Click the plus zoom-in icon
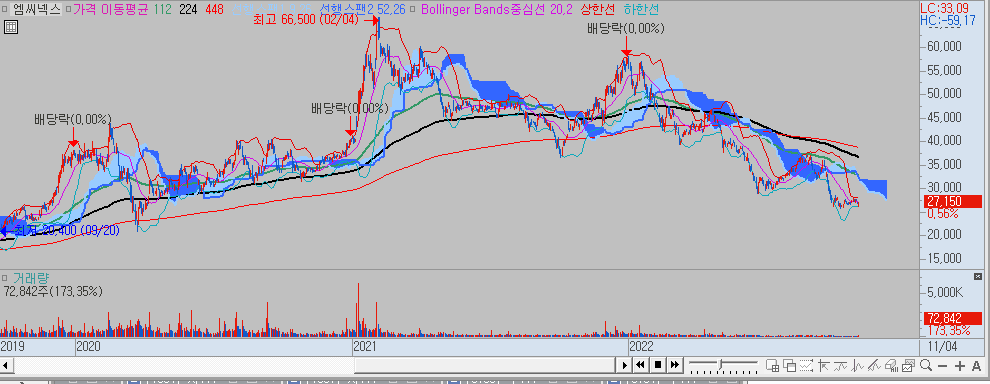The width and height of the screenshot is (990, 384). [x=960, y=366]
